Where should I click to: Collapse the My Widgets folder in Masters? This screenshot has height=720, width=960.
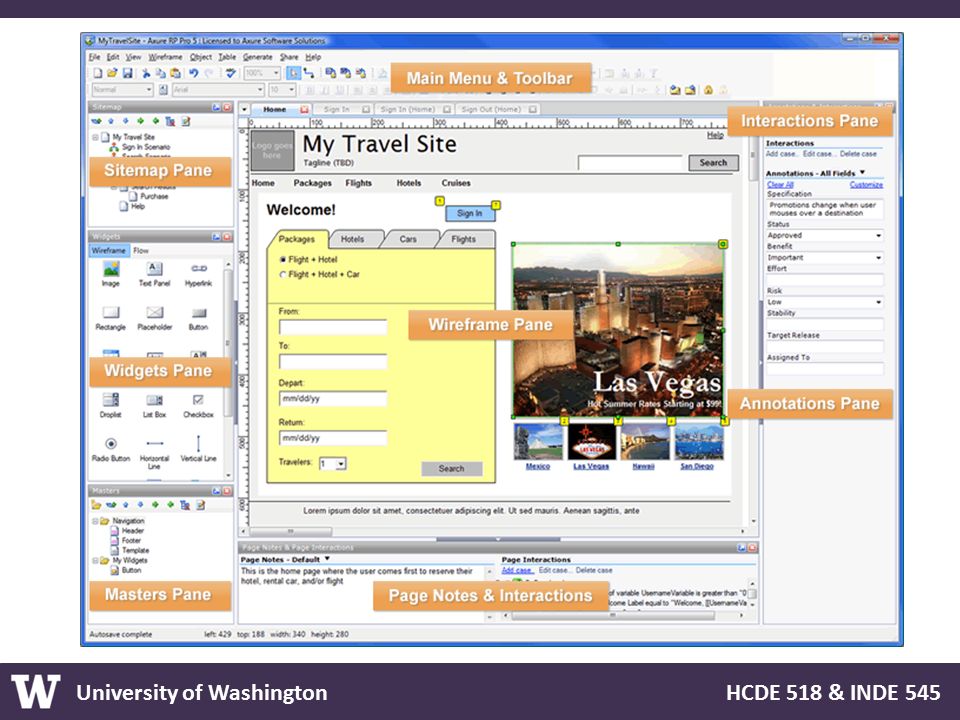click(96, 560)
